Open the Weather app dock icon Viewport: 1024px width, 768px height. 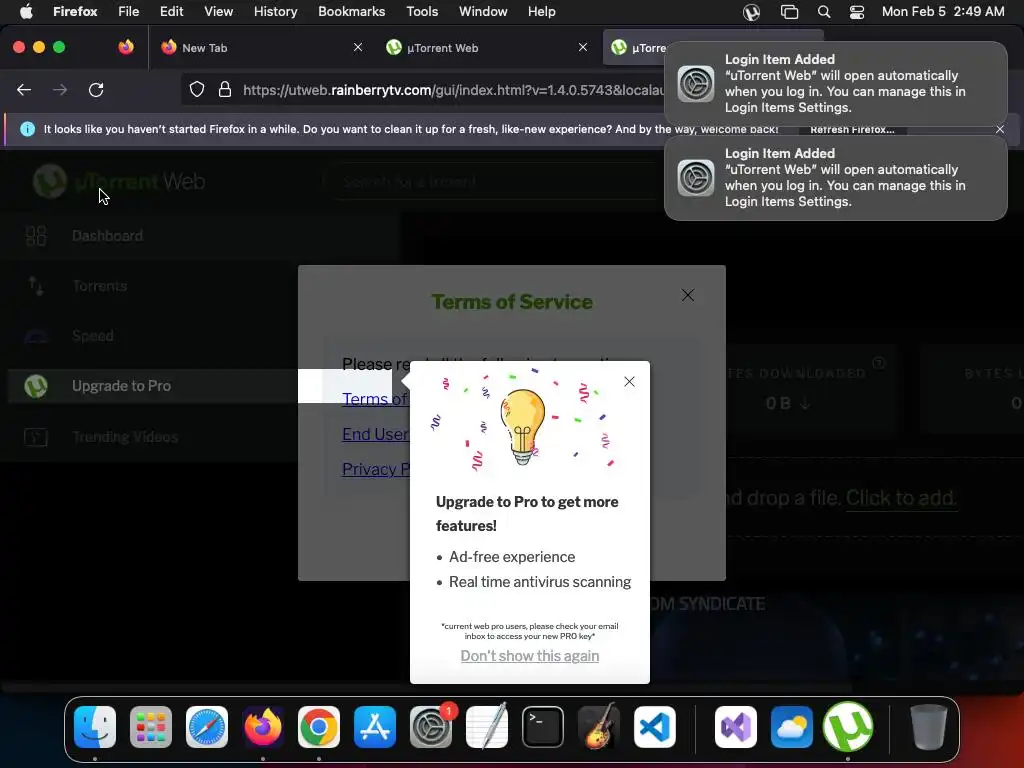792,726
